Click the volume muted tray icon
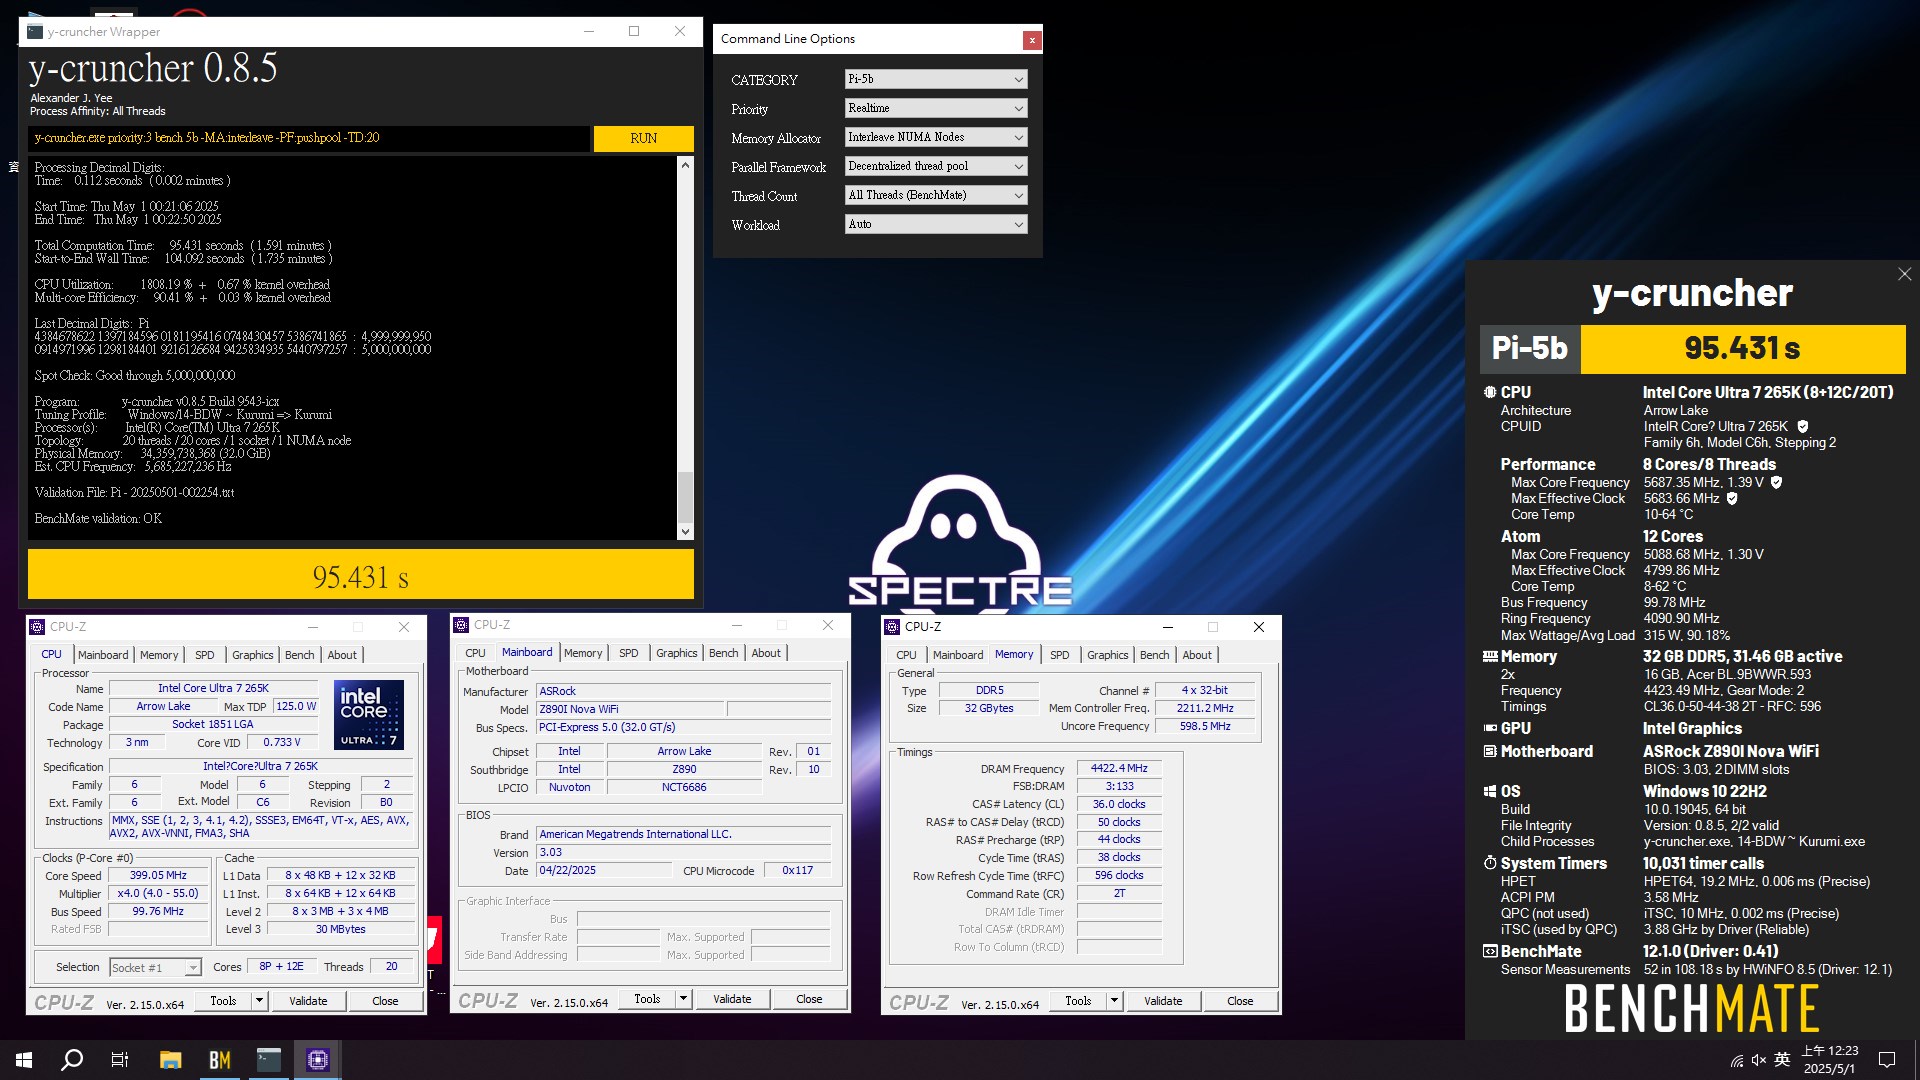1920x1080 pixels. 1759,1060
